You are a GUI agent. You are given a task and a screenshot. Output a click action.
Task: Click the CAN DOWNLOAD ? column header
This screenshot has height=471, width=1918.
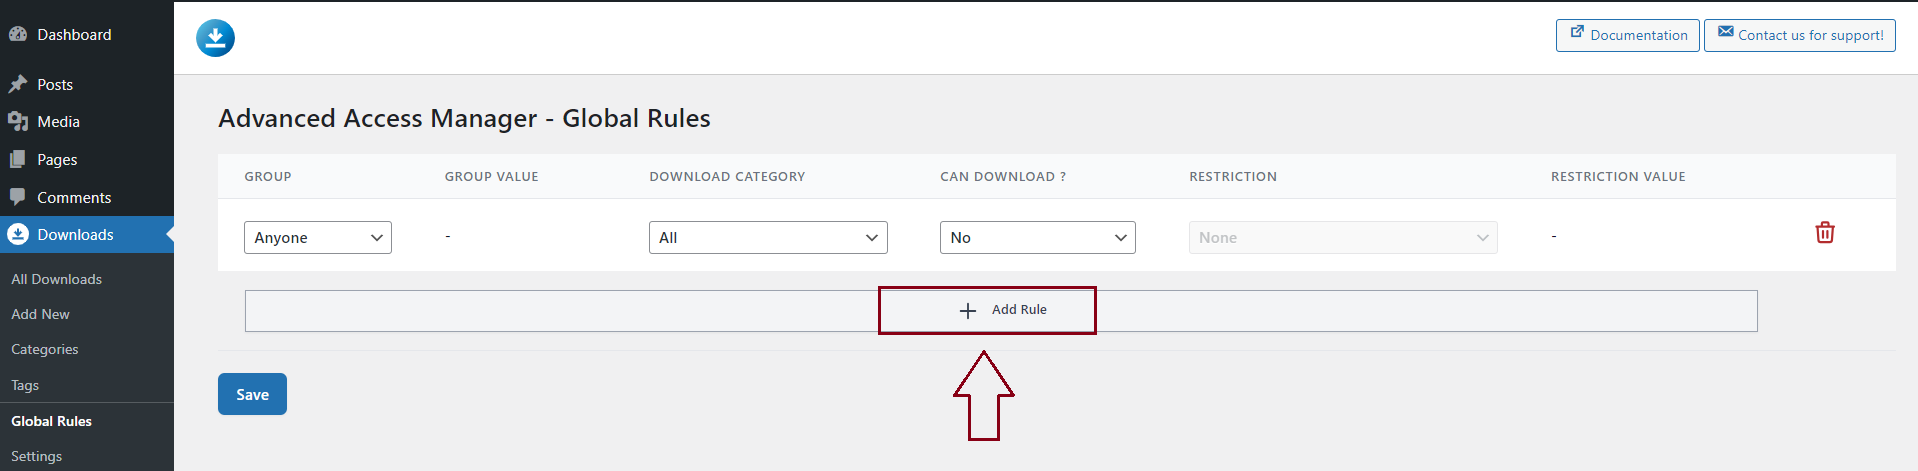[x=1003, y=176]
